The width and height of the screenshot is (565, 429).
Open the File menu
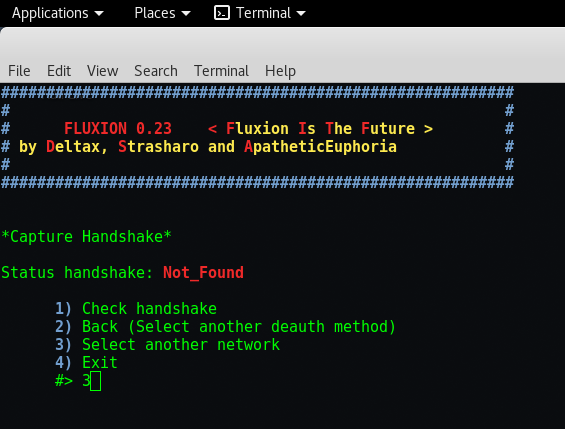(19, 71)
